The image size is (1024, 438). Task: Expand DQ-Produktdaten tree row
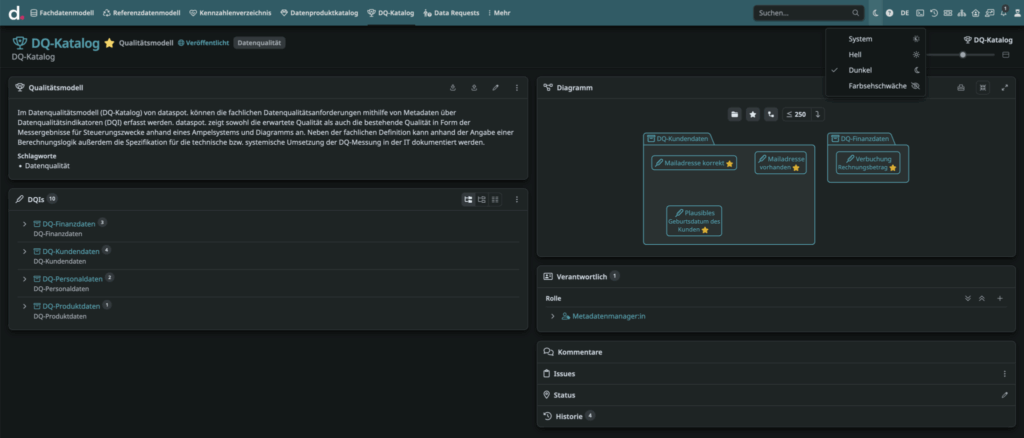click(24, 306)
